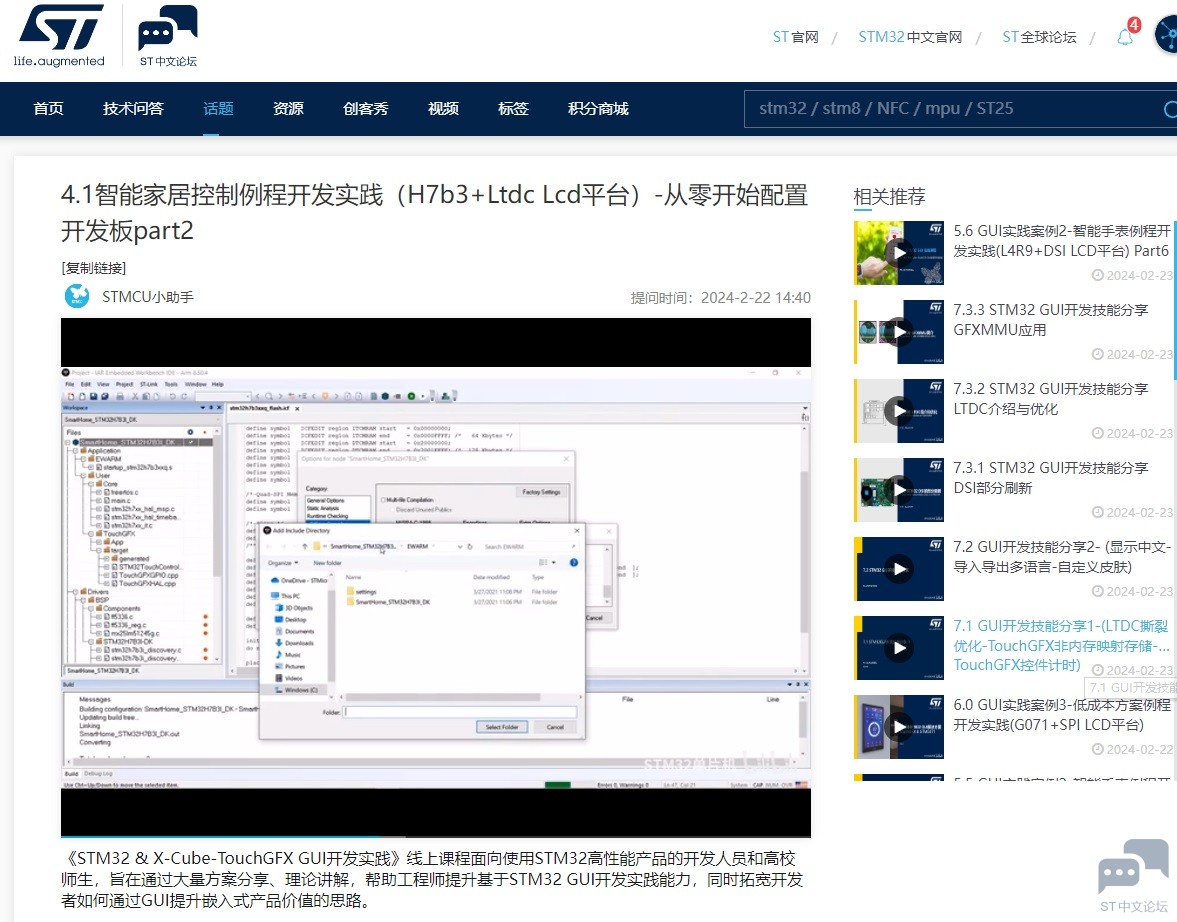Open 7.3.3 STM32 GUI开发技能分享 GFXMMU应用 title

click(1051, 320)
